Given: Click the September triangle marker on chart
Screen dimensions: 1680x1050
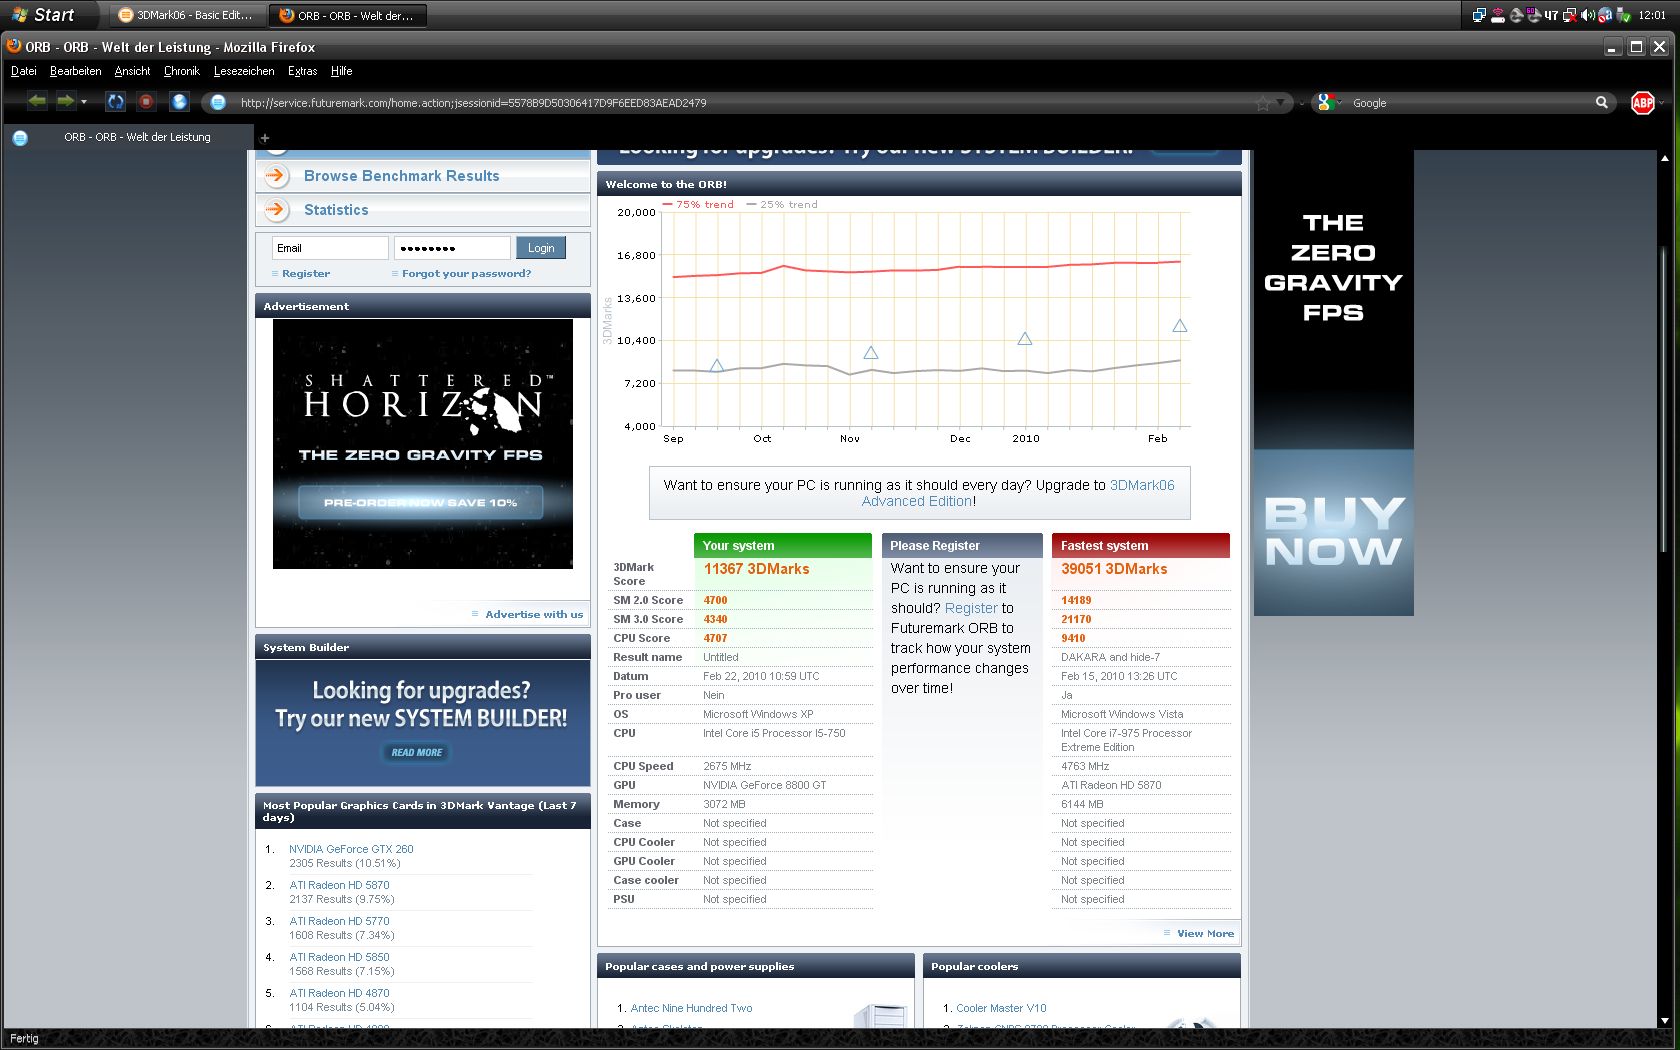Looking at the screenshot, I should pos(716,366).
